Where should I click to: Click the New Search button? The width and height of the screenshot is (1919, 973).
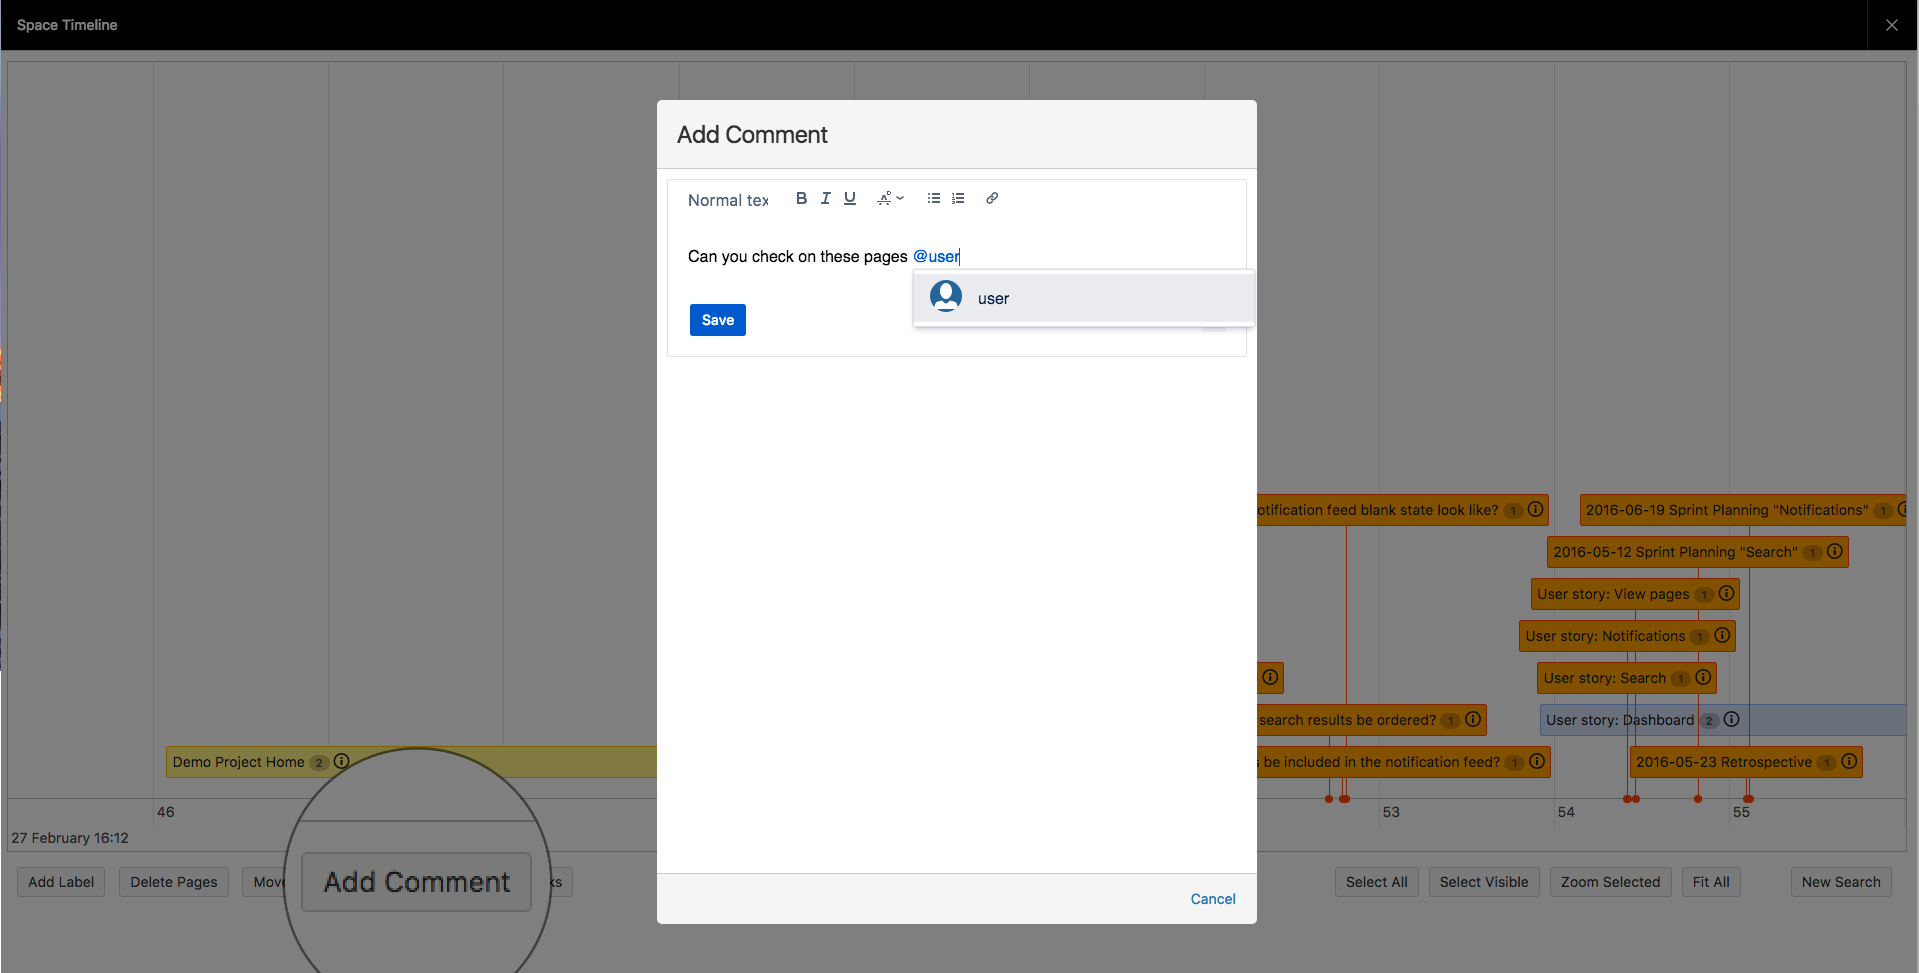(x=1841, y=882)
